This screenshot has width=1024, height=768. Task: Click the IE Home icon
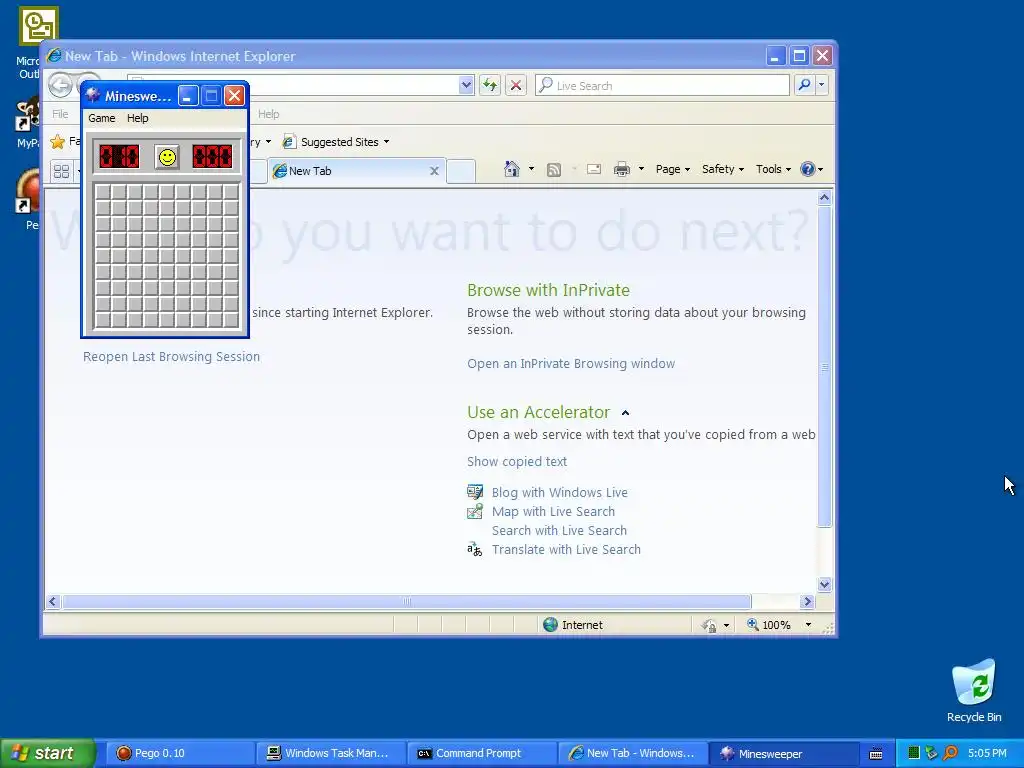click(511, 169)
